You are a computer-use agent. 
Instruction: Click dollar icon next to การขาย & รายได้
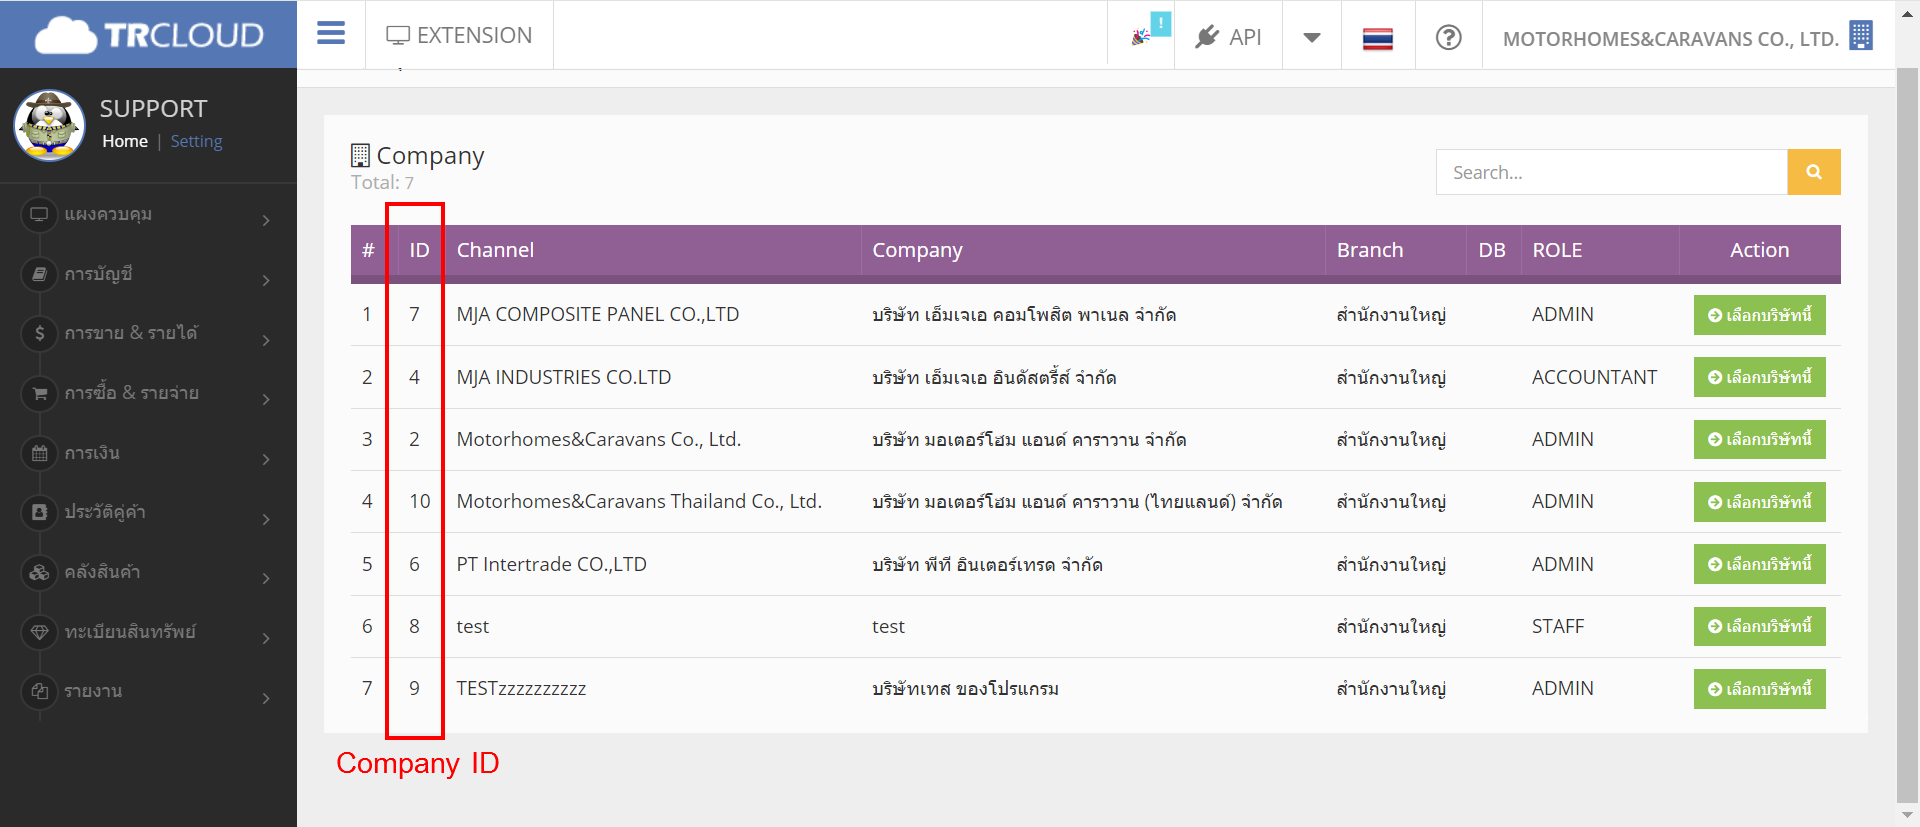(x=39, y=333)
